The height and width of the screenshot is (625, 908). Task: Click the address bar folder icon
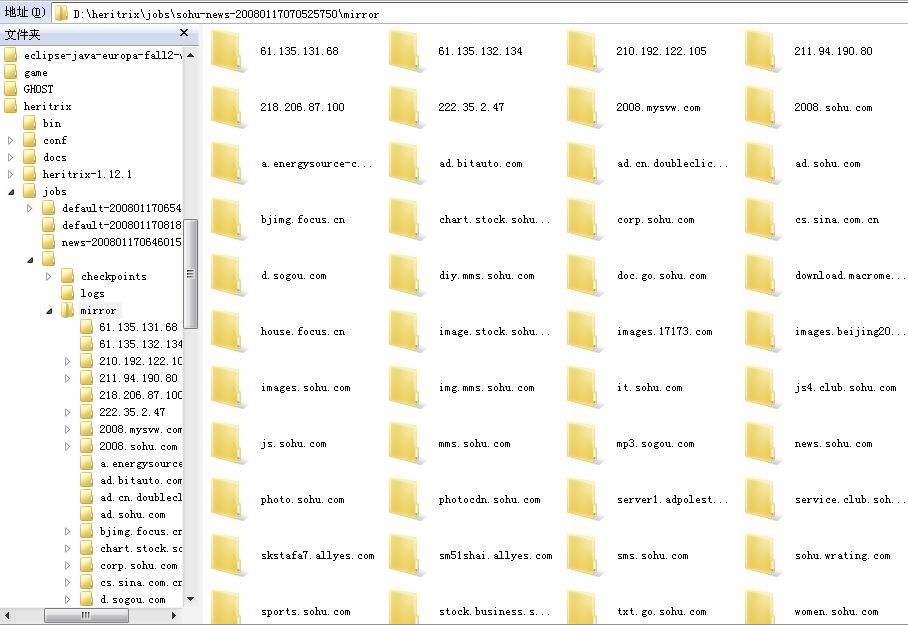coord(61,13)
